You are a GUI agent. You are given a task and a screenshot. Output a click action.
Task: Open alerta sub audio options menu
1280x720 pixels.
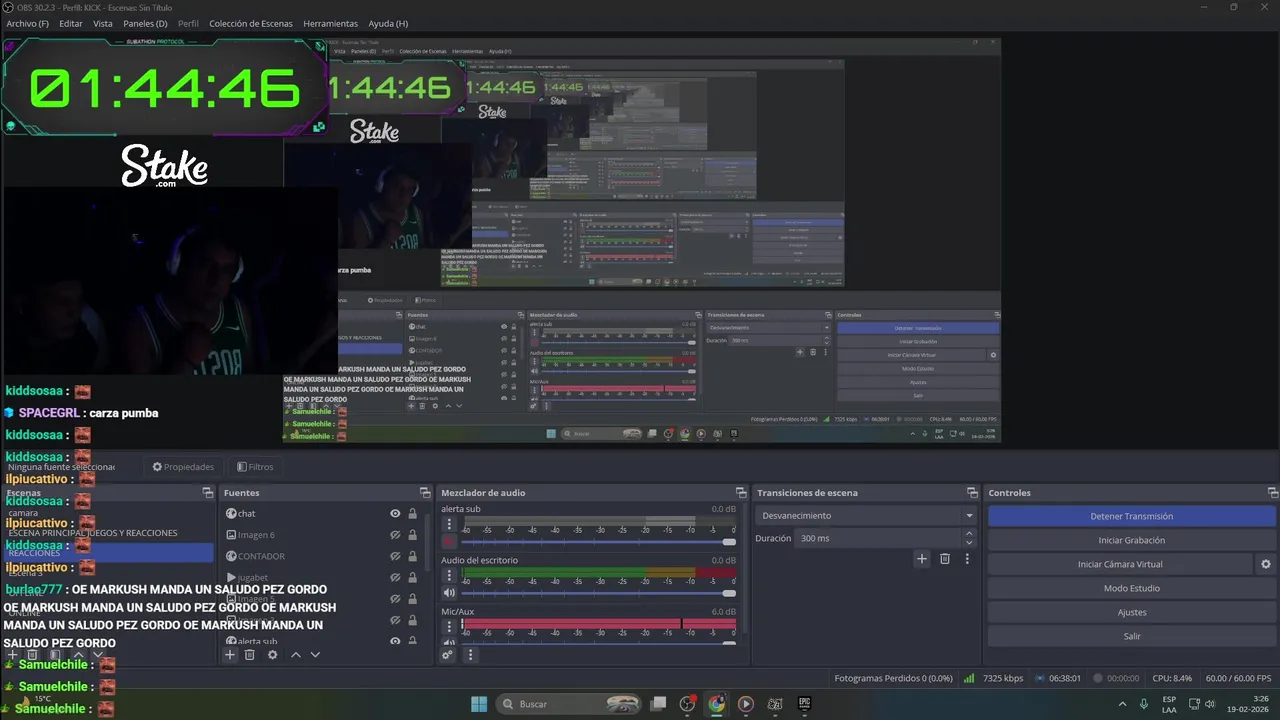coord(449,524)
